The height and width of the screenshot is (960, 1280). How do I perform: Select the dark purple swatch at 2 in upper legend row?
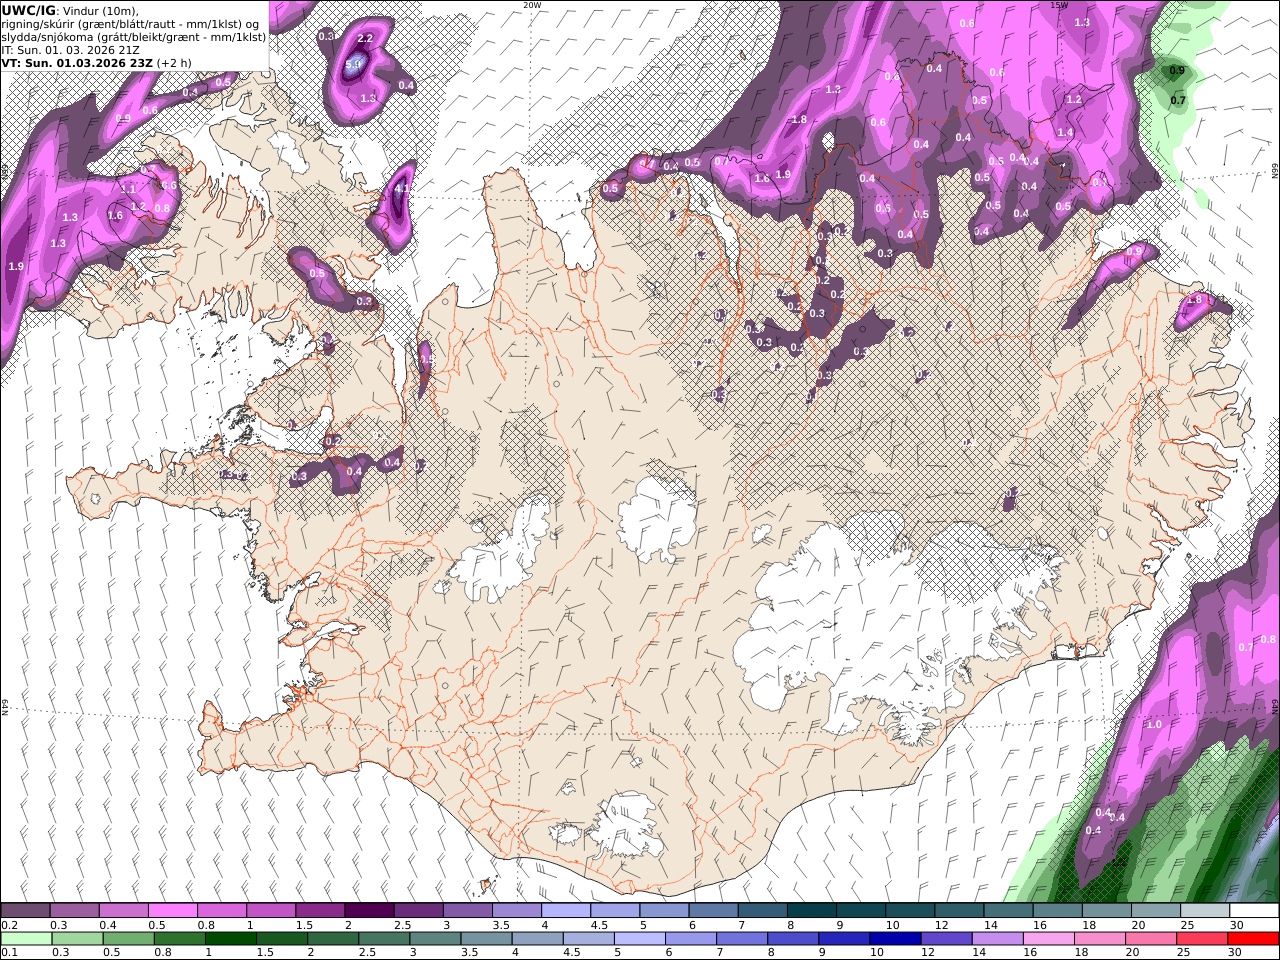coord(369,911)
